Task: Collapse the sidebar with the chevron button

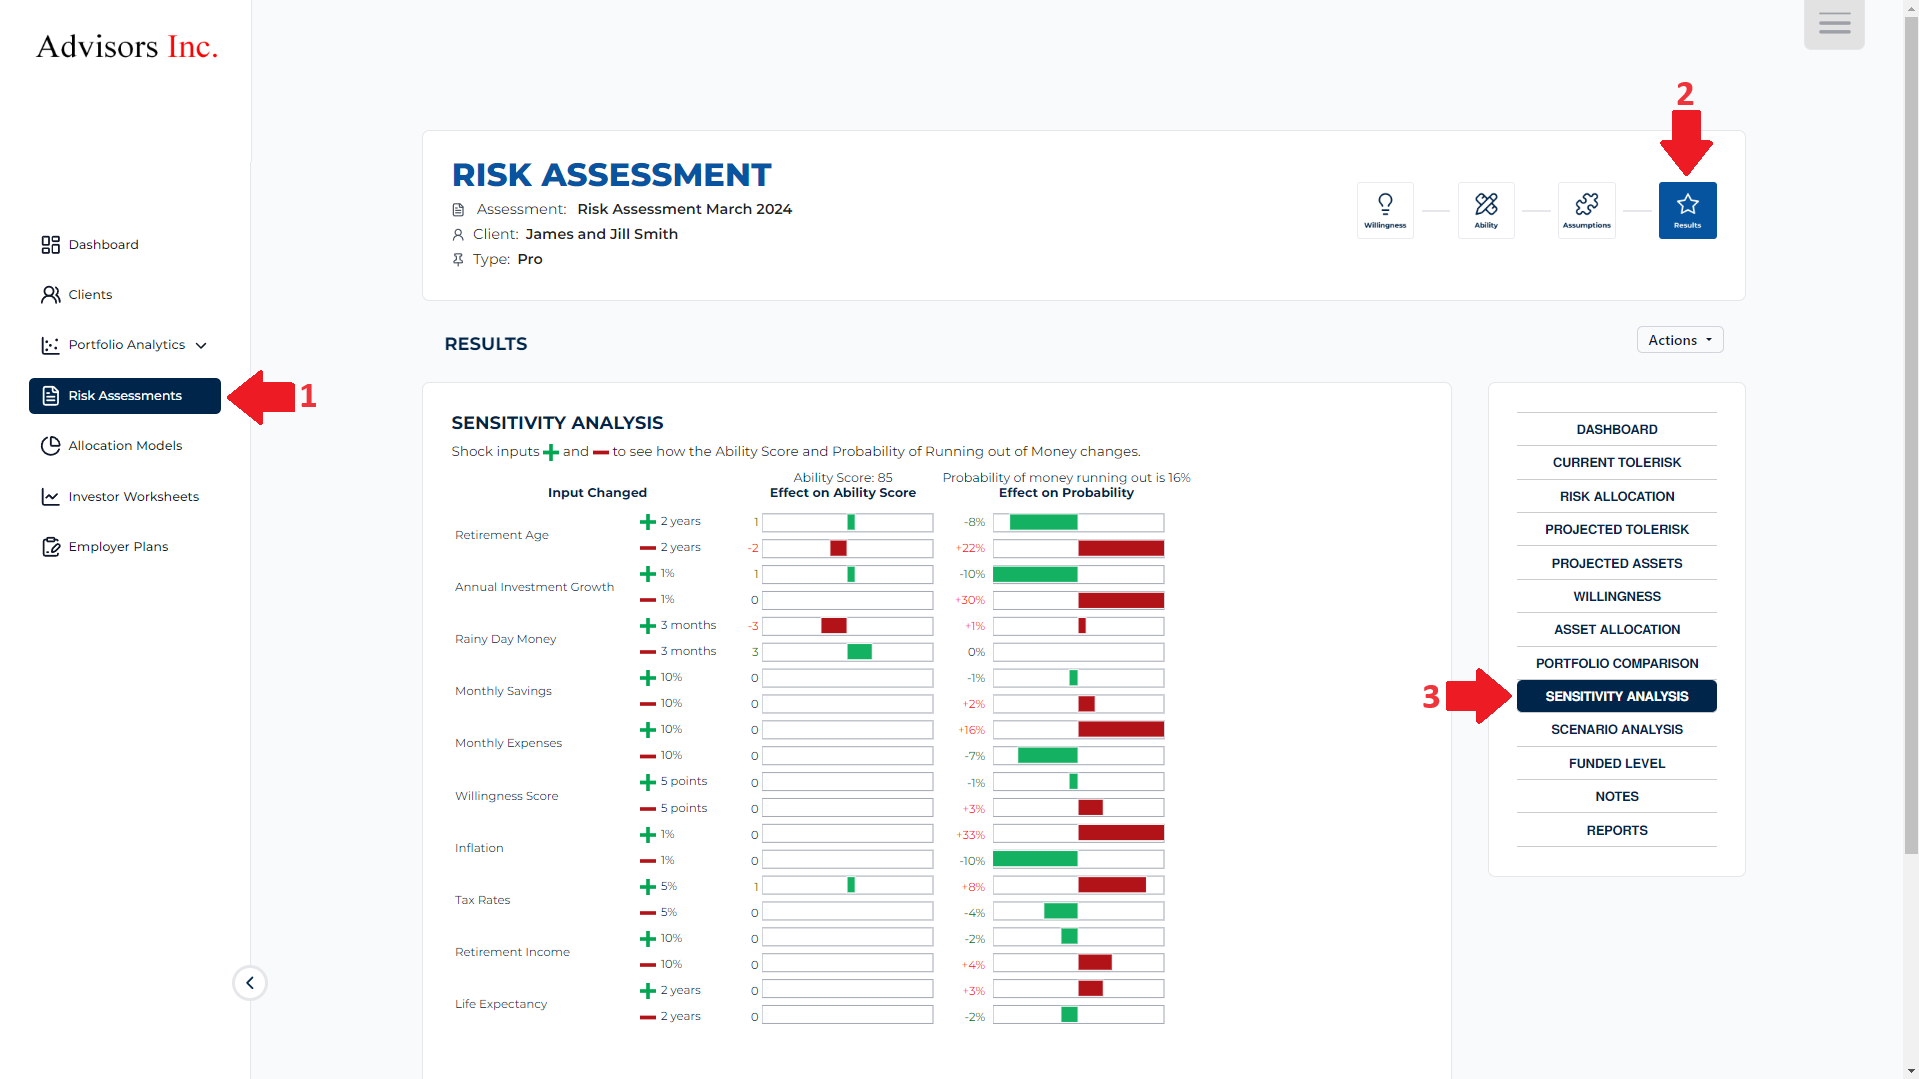Action: click(x=250, y=983)
